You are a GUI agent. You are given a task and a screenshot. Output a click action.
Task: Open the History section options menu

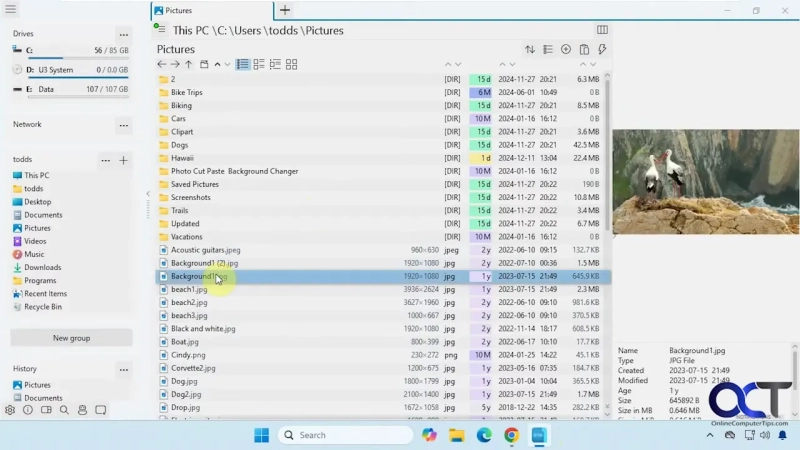click(123, 369)
